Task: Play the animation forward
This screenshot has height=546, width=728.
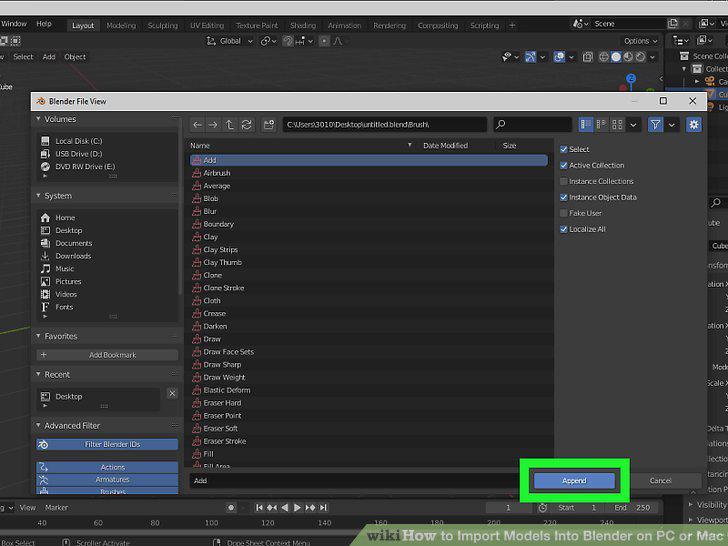Action: [298, 507]
